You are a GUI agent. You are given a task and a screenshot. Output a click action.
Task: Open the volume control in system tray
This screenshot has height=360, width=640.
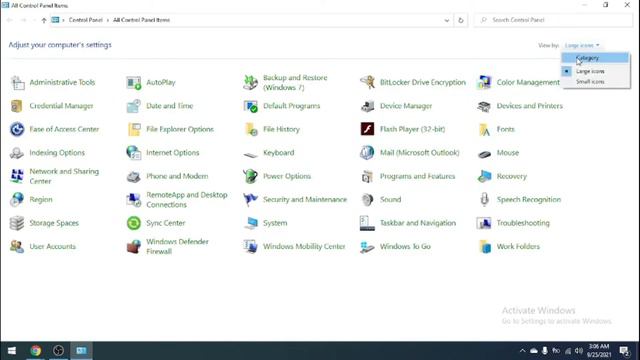tap(579, 351)
